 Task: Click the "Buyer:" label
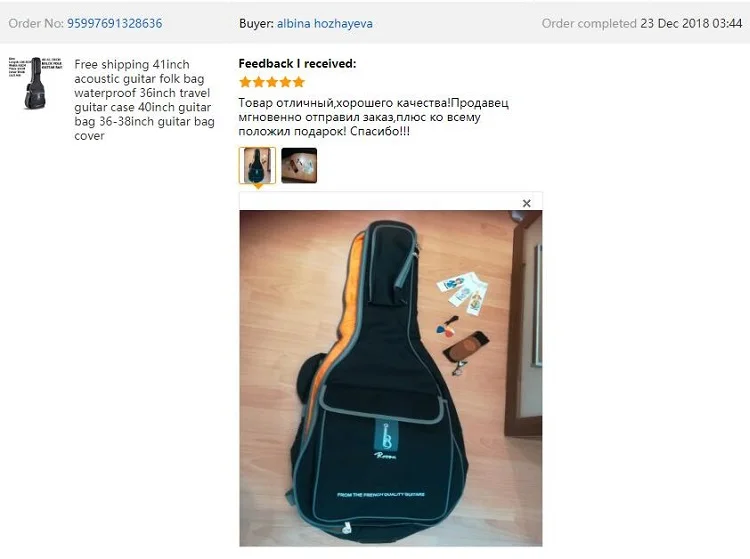(256, 23)
